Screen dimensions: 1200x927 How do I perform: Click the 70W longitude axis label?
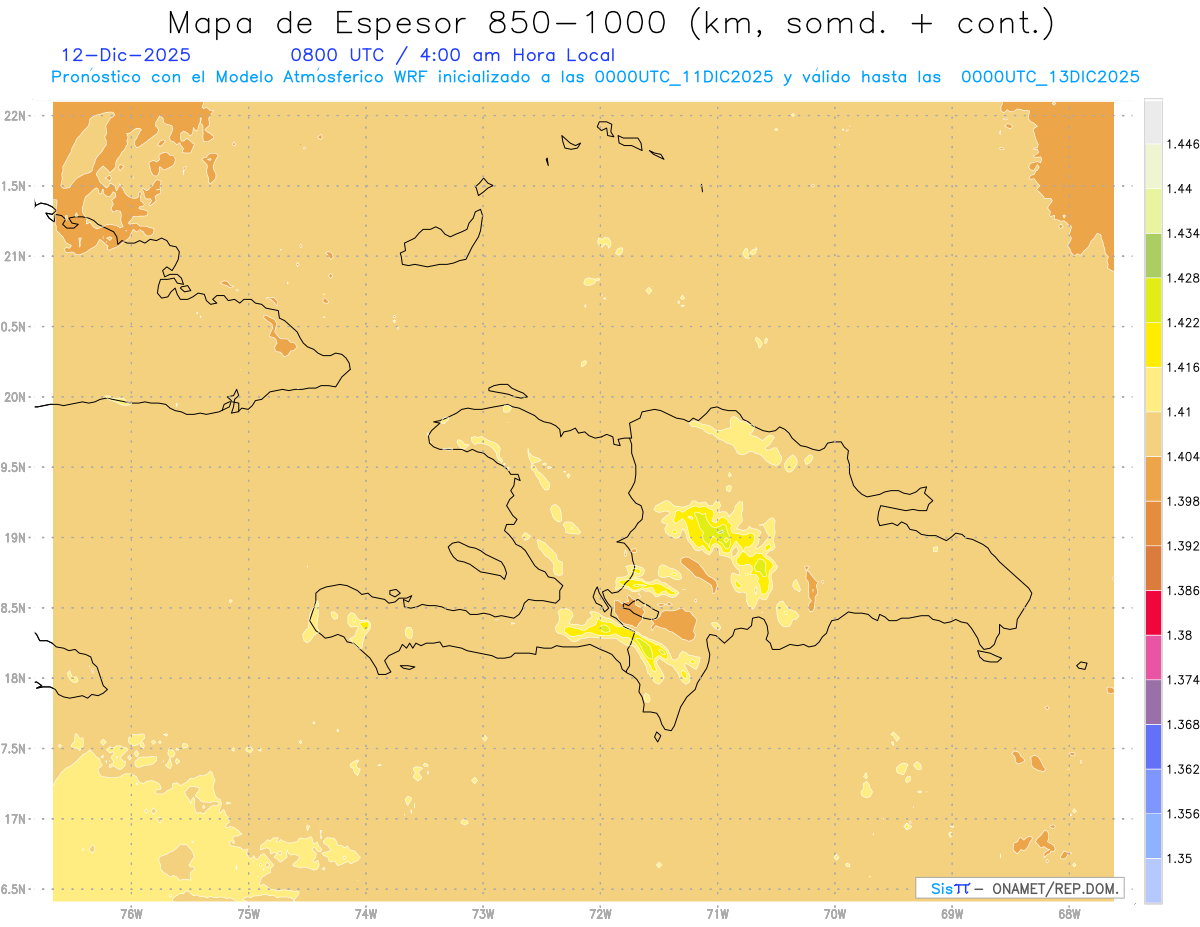pyautogui.click(x=835, y=913)
